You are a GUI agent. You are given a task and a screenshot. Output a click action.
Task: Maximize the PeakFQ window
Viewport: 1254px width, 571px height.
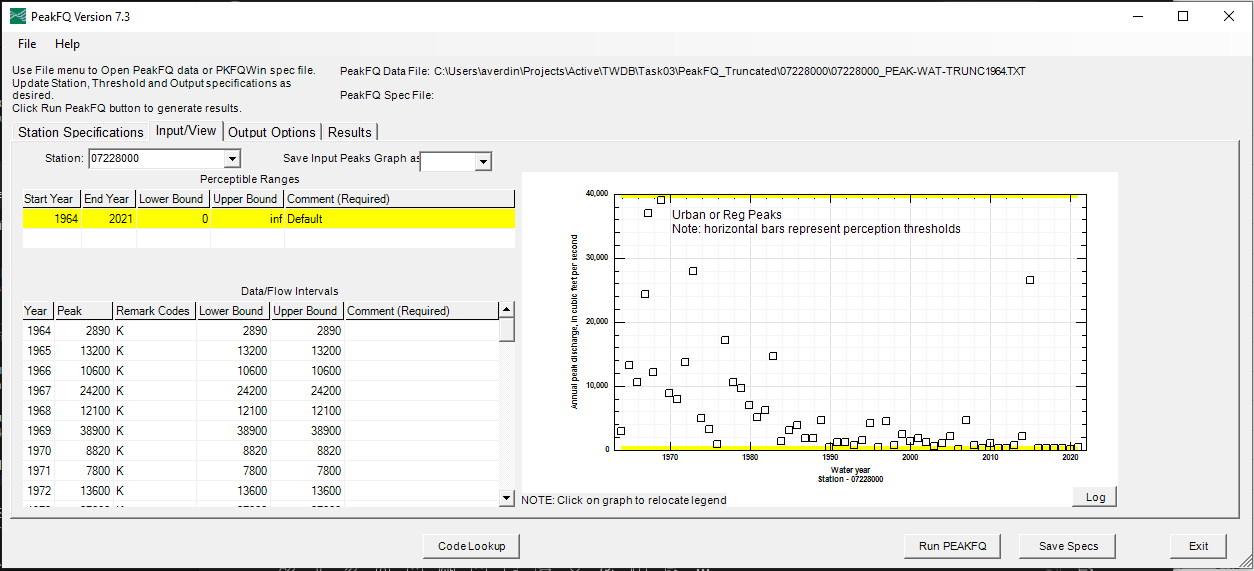tap(1184, 17)
